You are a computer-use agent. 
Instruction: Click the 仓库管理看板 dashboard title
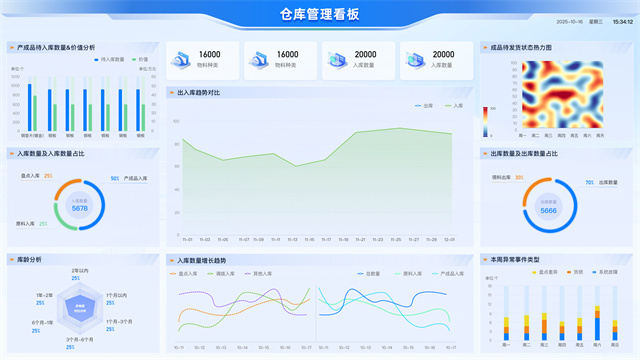pyautogui.click(x=320, y=14)
